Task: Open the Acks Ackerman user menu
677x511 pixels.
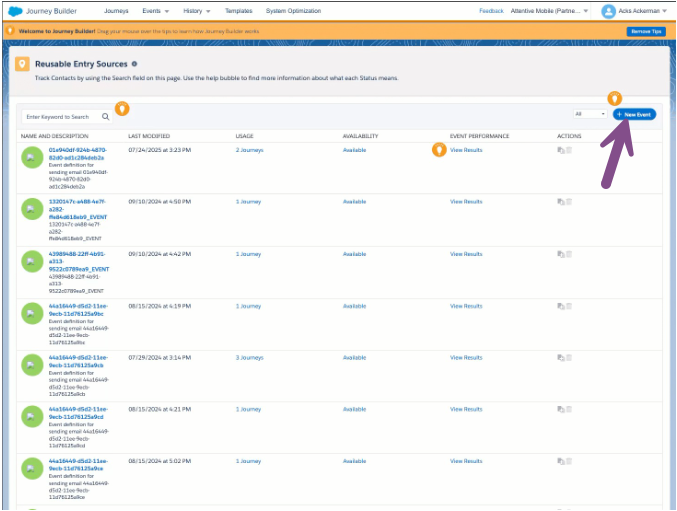Action: coord(635,11)
